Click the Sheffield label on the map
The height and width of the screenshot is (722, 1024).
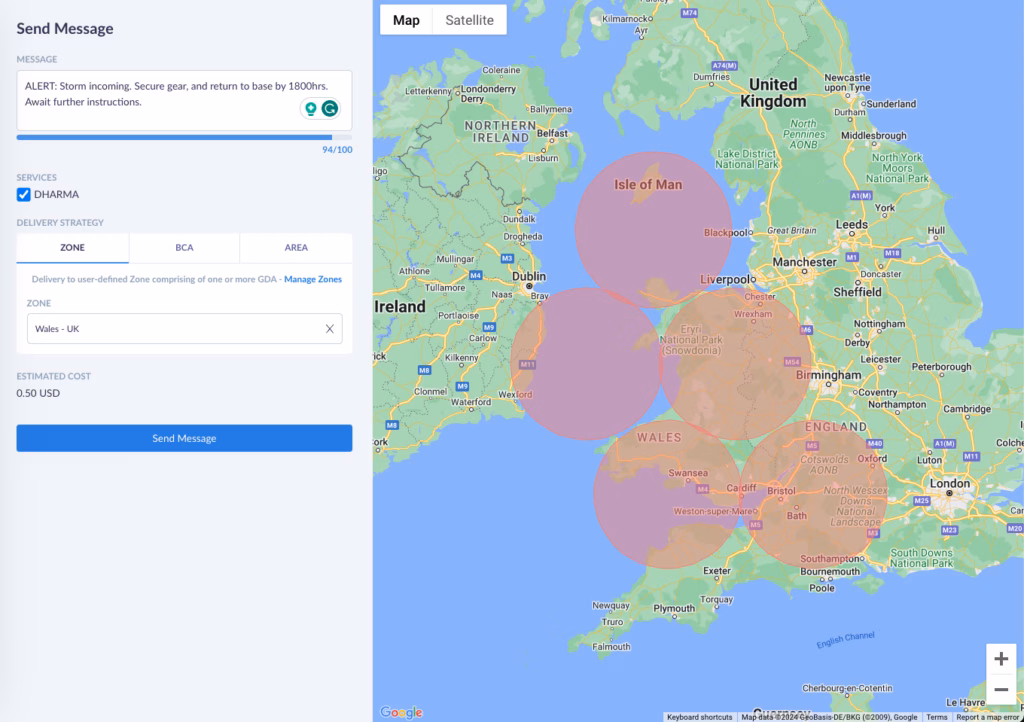coord(857,292)
